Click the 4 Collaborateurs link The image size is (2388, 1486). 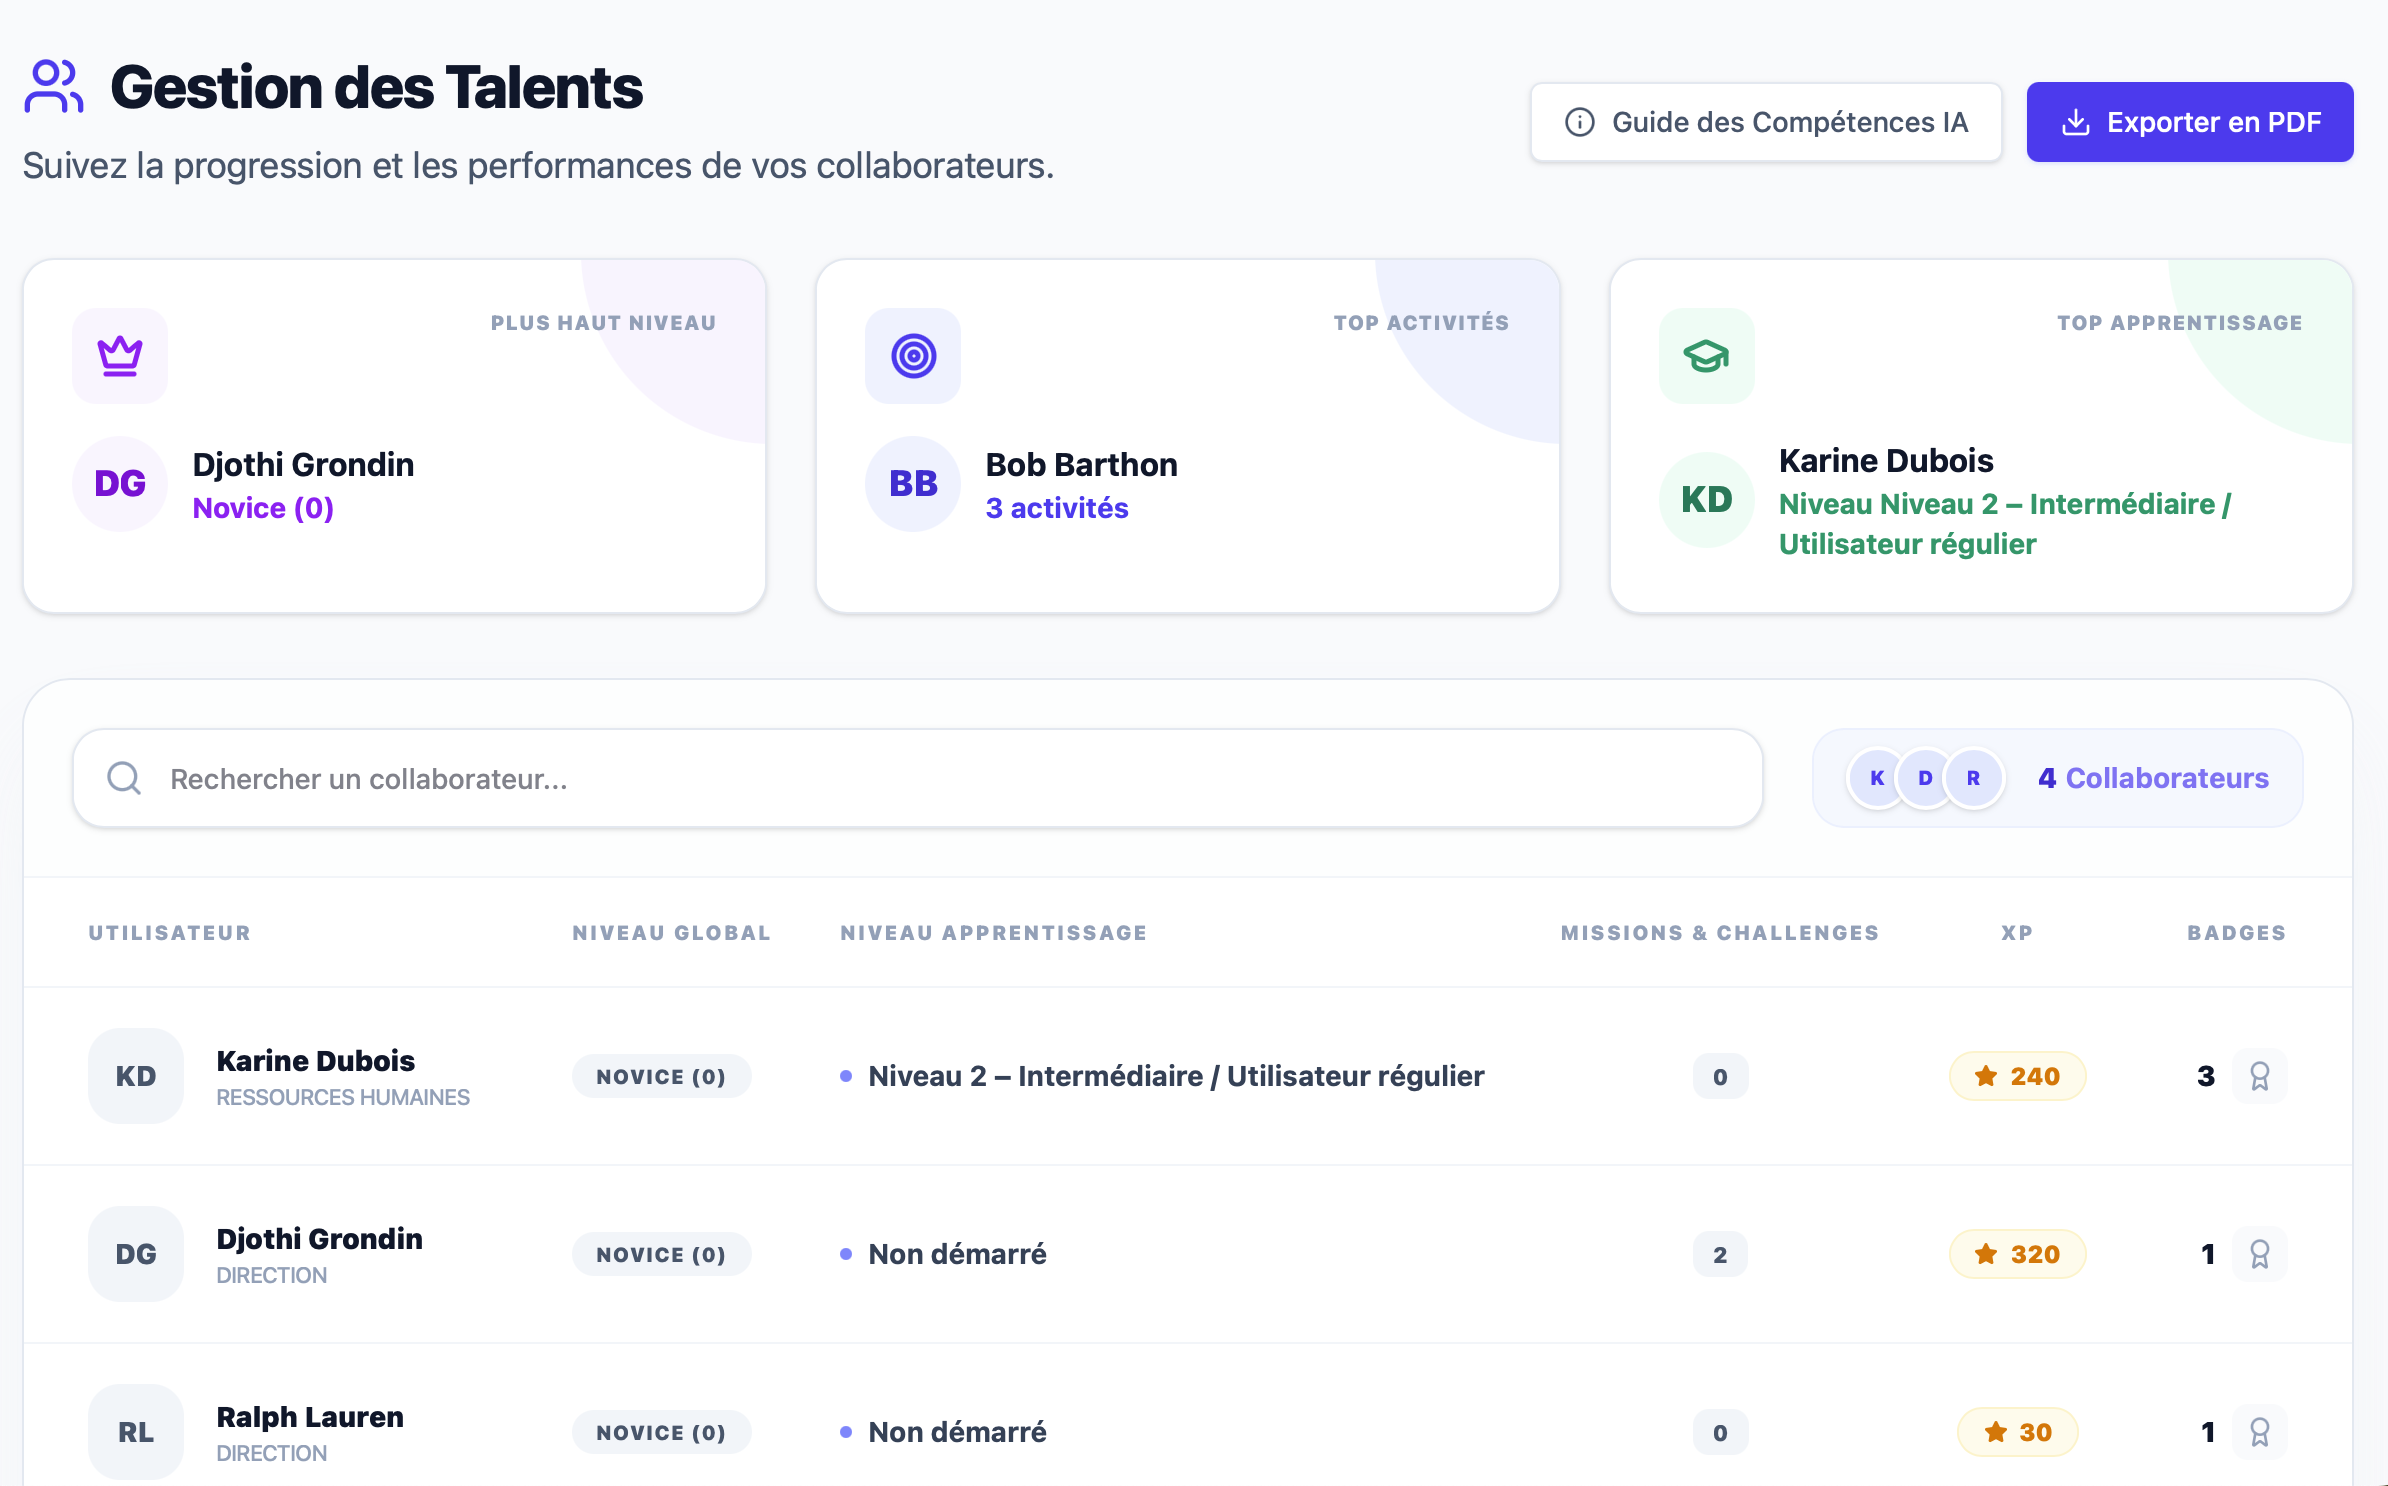[2152, 778]
